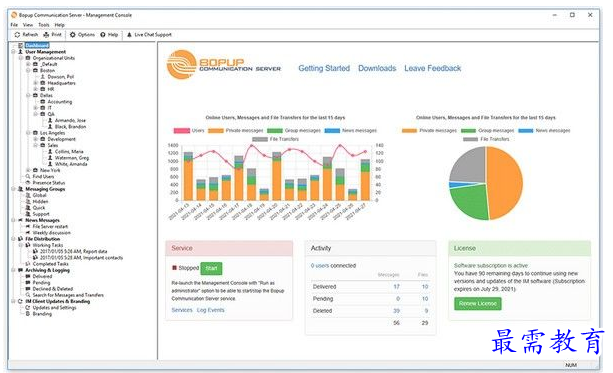The width and height of the screenshot is (613, 373).
Task: Select the 'Important contacts' working task
Action: [81, 258]
